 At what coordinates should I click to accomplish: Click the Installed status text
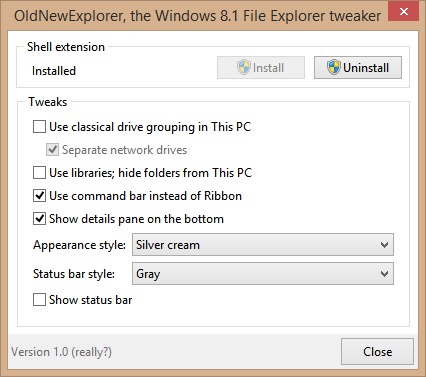click(54, 71)
